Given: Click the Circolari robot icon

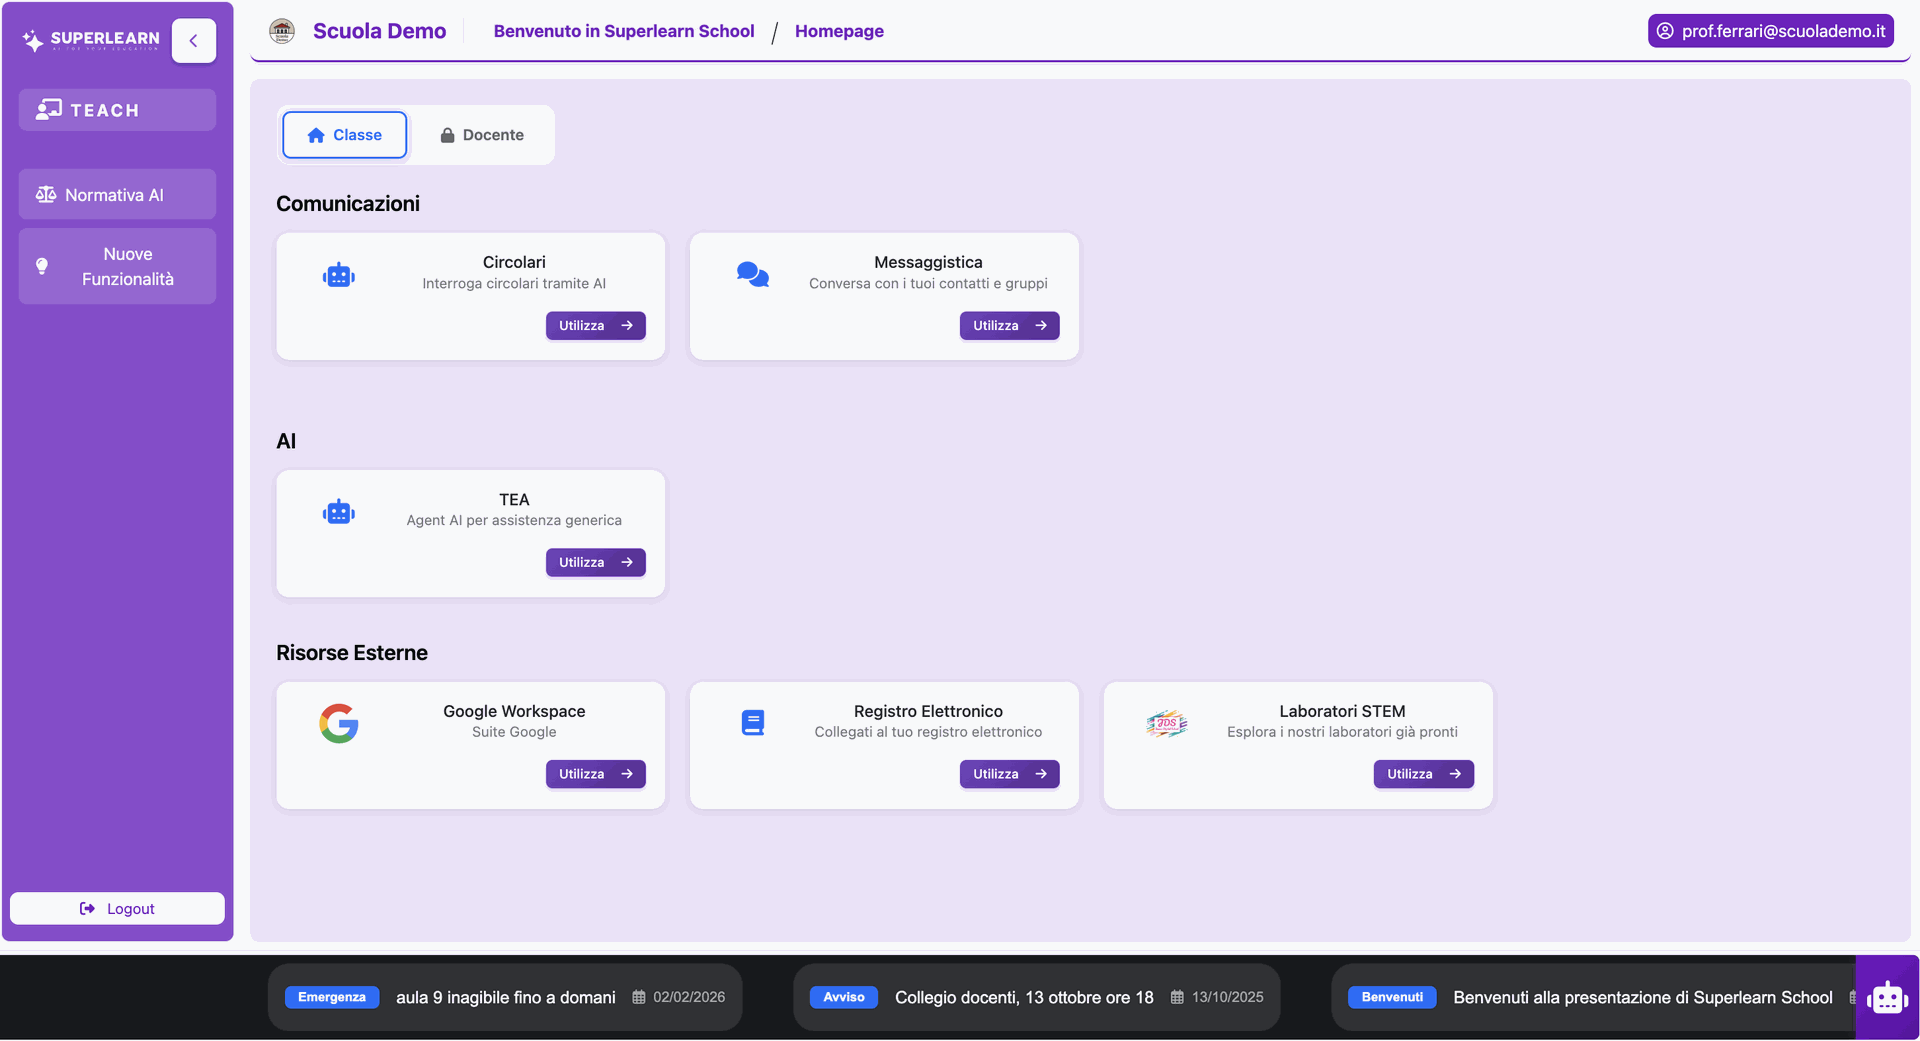Looking at the screenshot, I should pyautogui.click(x=339, y=275).
